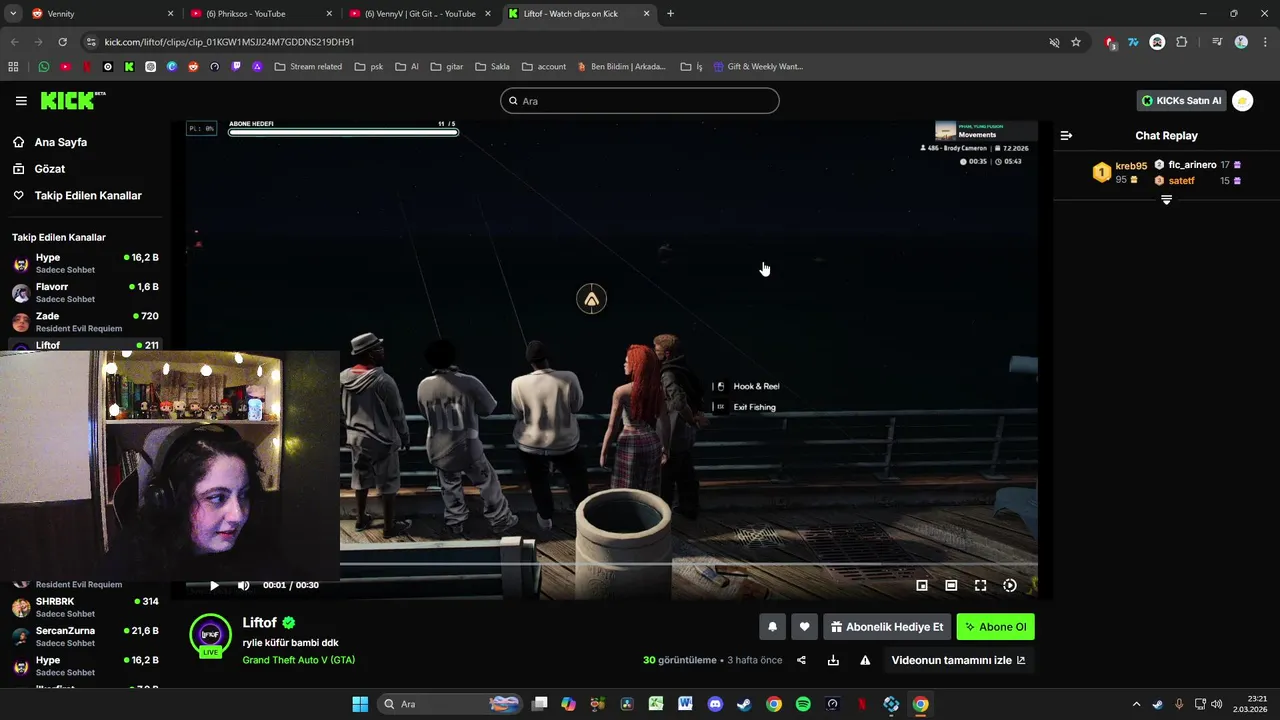Open Liftof's live avatar

click(210, 635)
